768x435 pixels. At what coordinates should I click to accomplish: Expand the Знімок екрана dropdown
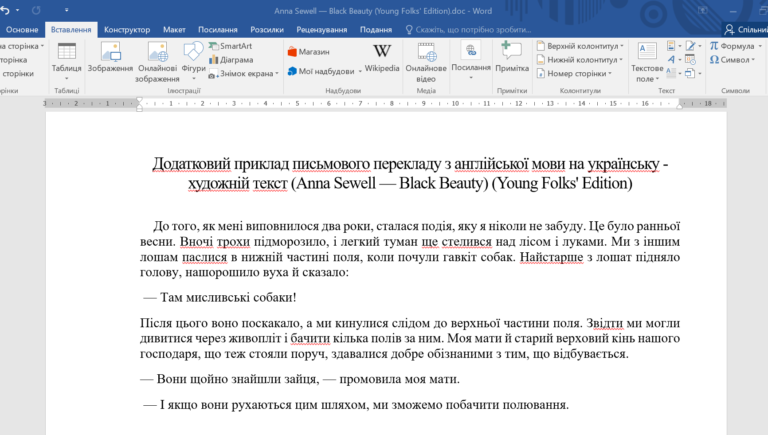point(277,73)
